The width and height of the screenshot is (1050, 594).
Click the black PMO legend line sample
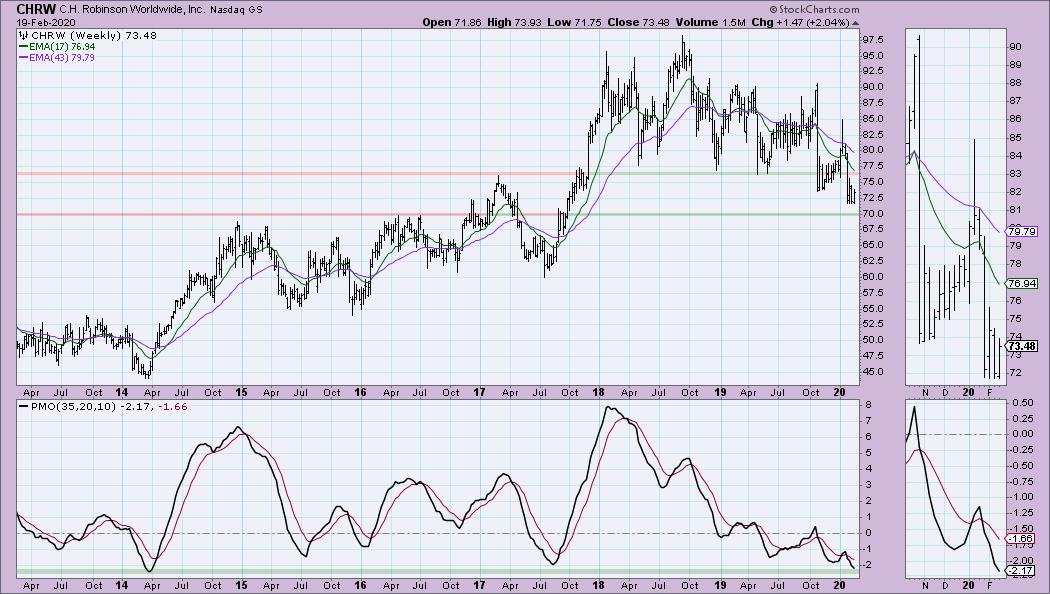tap(23, 406)
